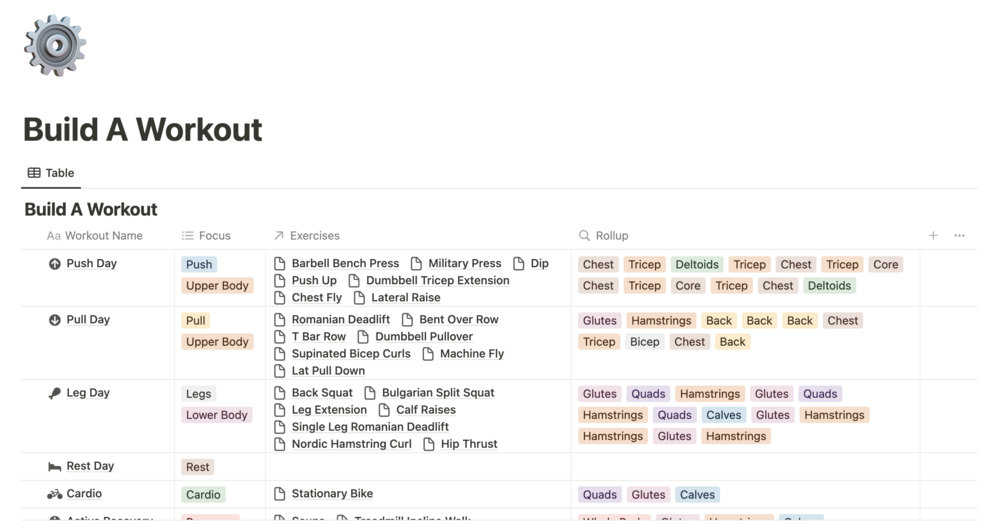Open the Push Up exercise

[314, 281]
